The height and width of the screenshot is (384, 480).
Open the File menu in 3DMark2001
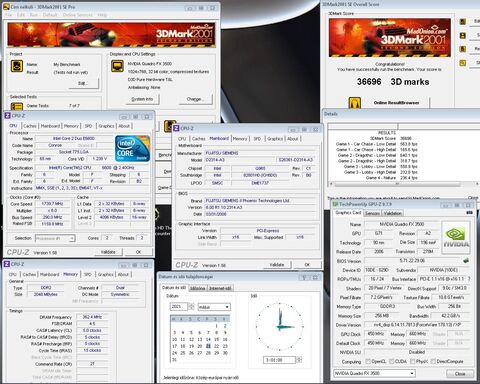(9, 15)
